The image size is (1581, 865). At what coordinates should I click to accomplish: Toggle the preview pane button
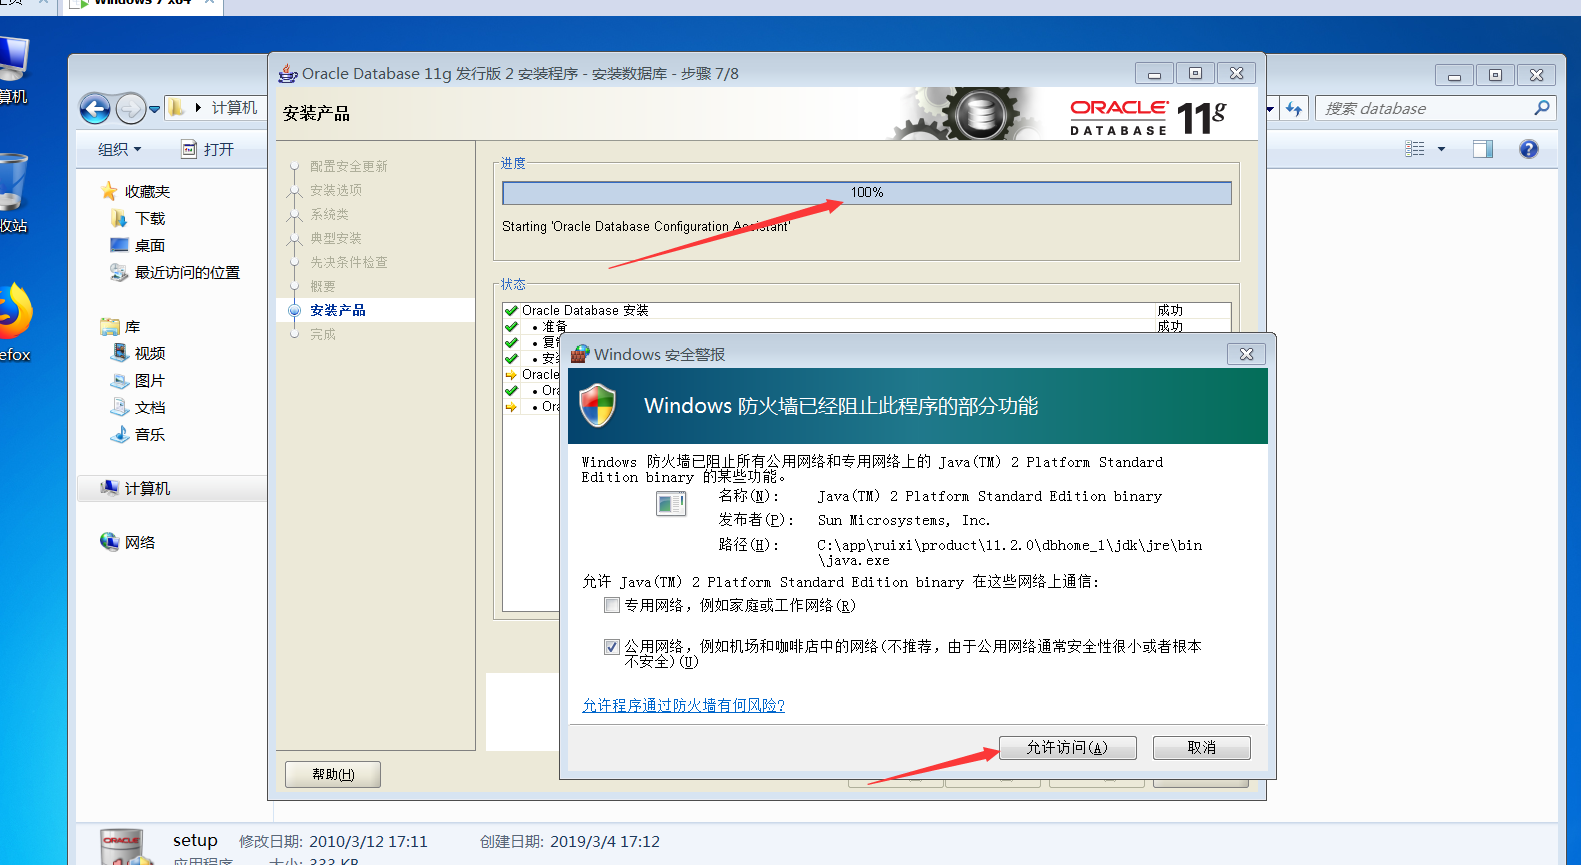tap(1483, 149)
